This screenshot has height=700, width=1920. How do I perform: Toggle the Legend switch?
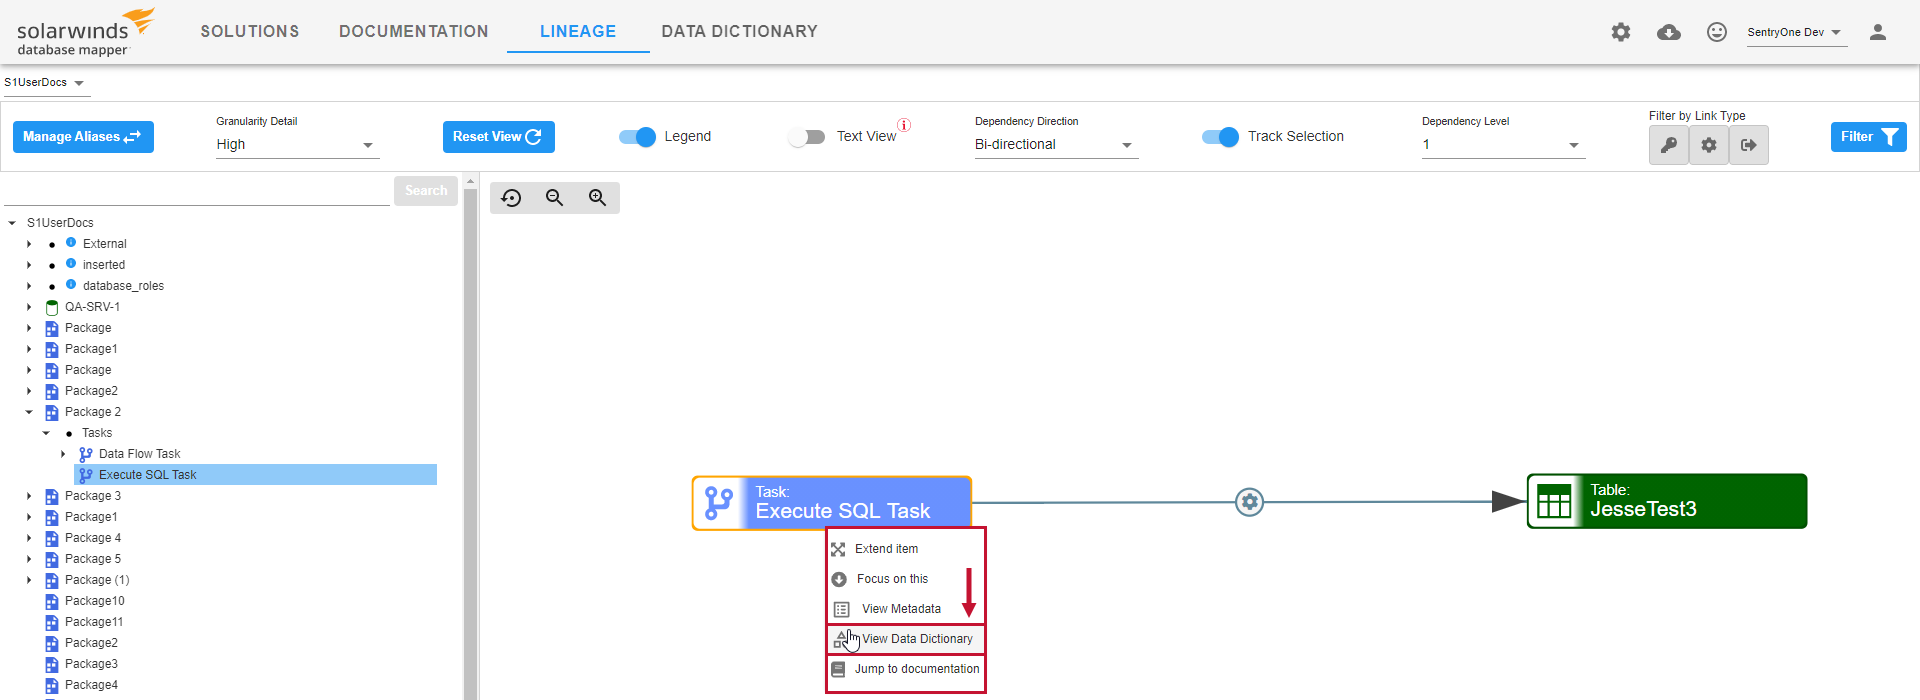(637, 137)
